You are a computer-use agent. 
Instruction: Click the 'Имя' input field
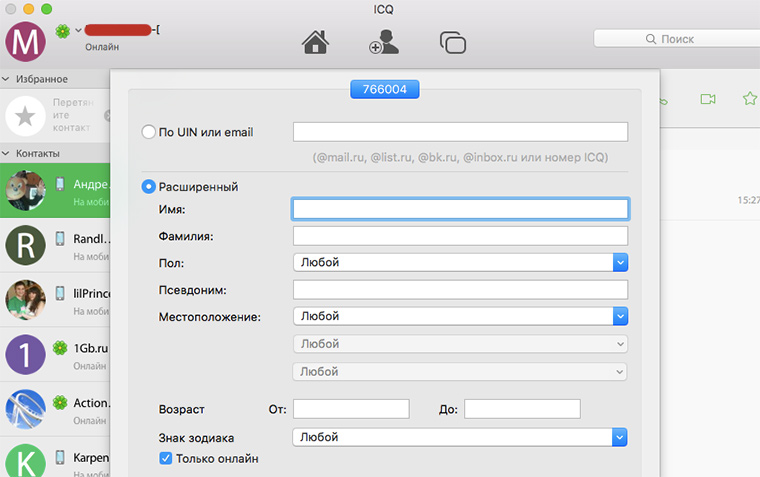pos(460,208)
